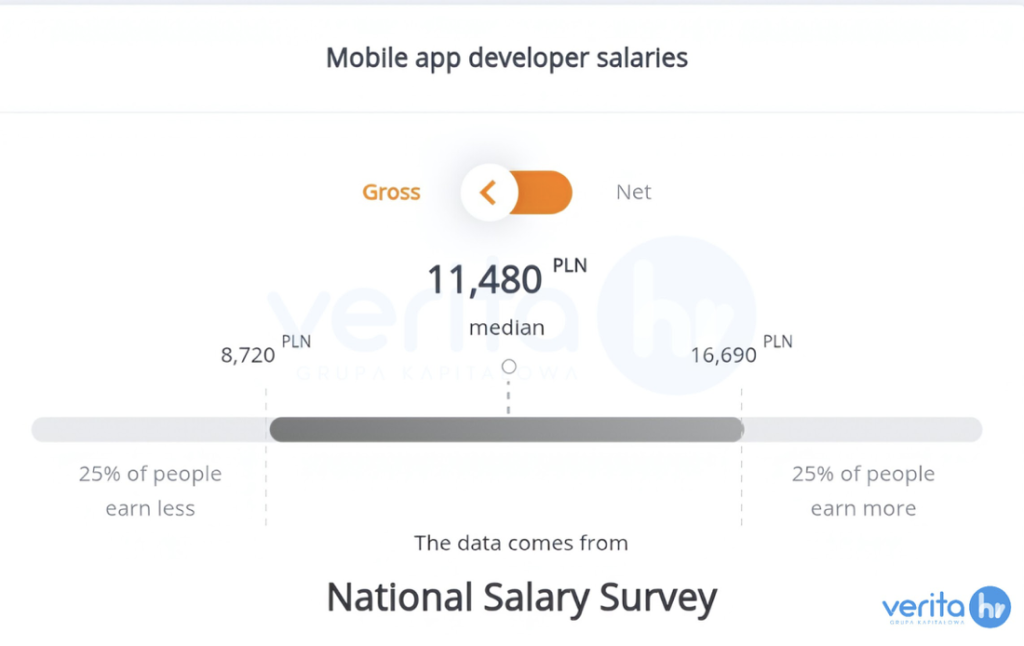Screen dimensions: 1024x646
Task: Select the 11,480 PLN median value
Action: 486,280
